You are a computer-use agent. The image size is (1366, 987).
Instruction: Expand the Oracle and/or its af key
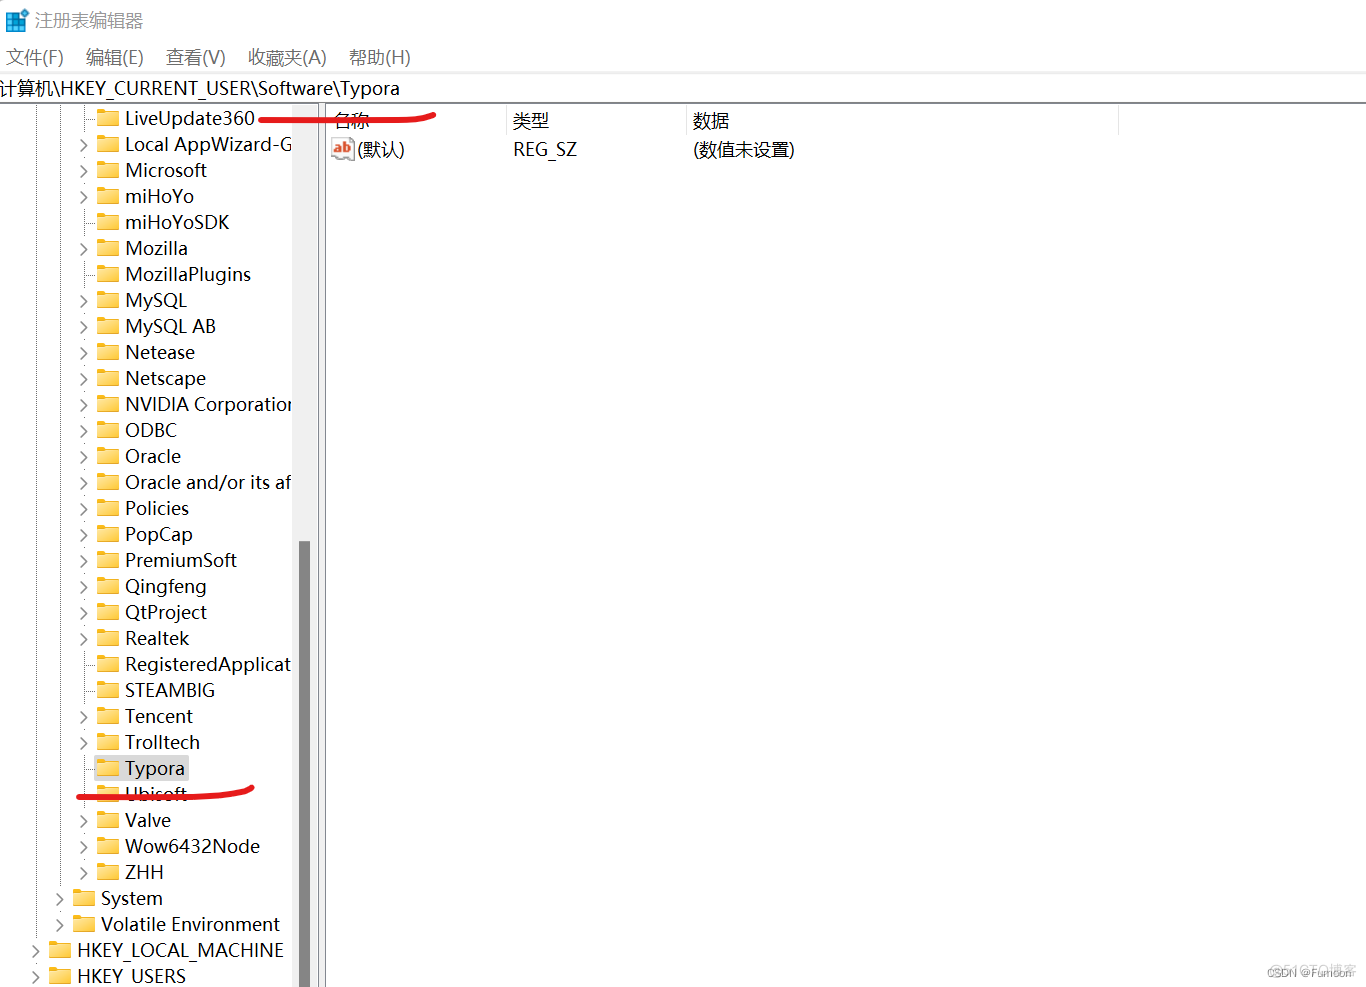(84, 482)
